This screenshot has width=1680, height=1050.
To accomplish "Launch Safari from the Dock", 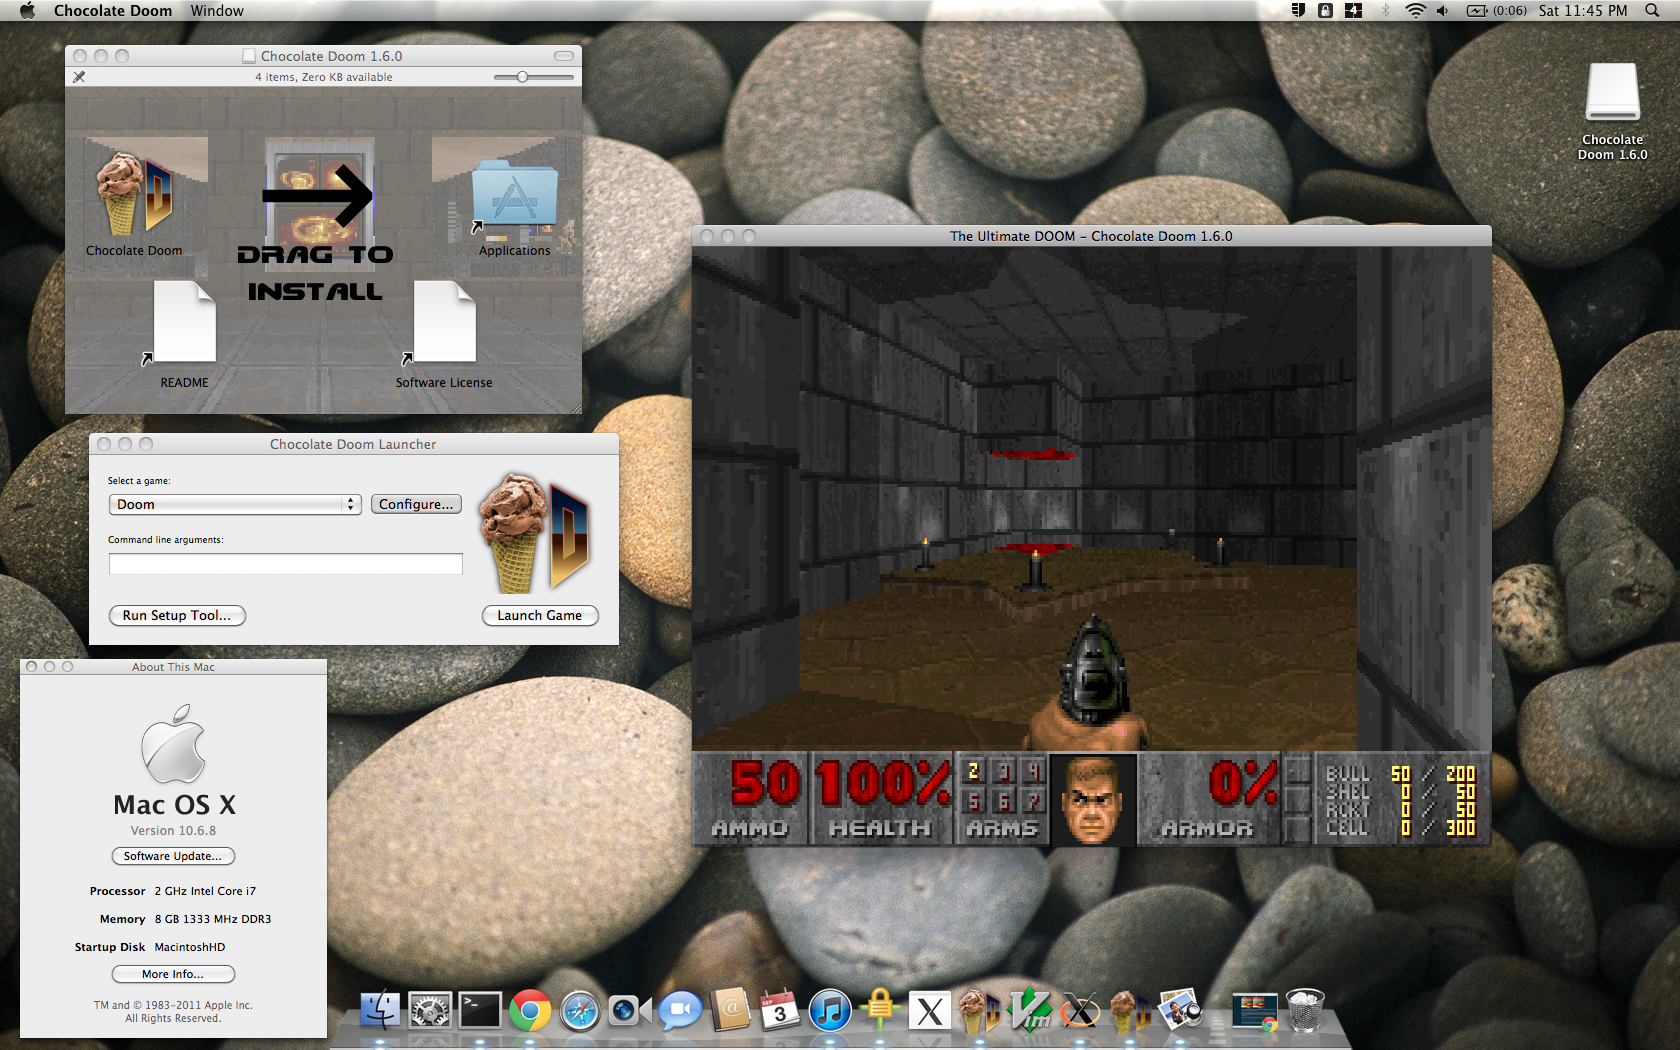I will pos(580,1012).
